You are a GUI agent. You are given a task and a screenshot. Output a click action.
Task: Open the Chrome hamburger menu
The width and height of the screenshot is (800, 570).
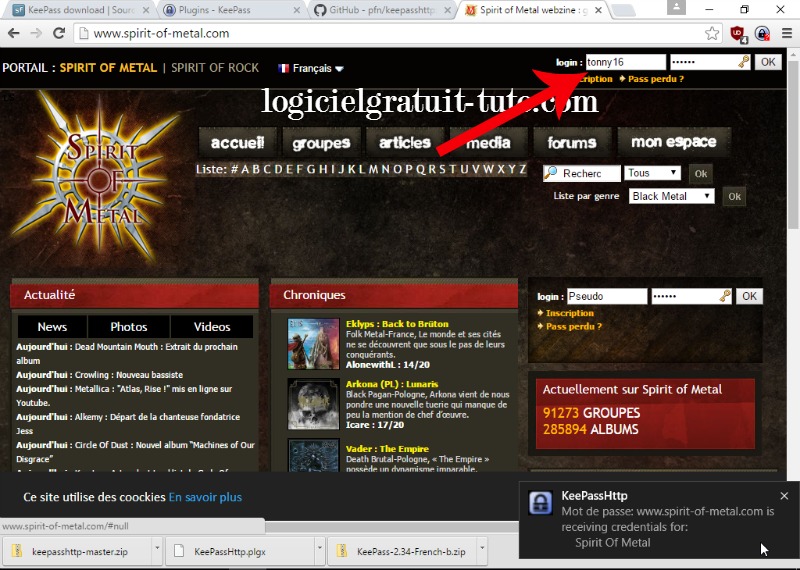(787, 34)
